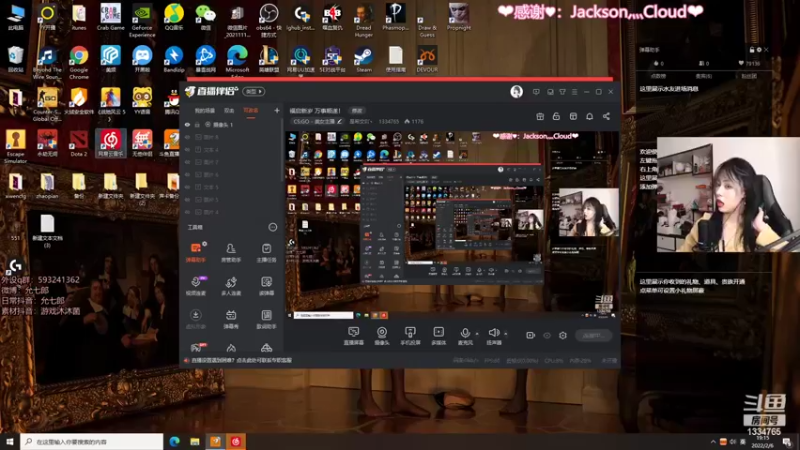Open File Explorer from taskbar

tap(195, 442)
